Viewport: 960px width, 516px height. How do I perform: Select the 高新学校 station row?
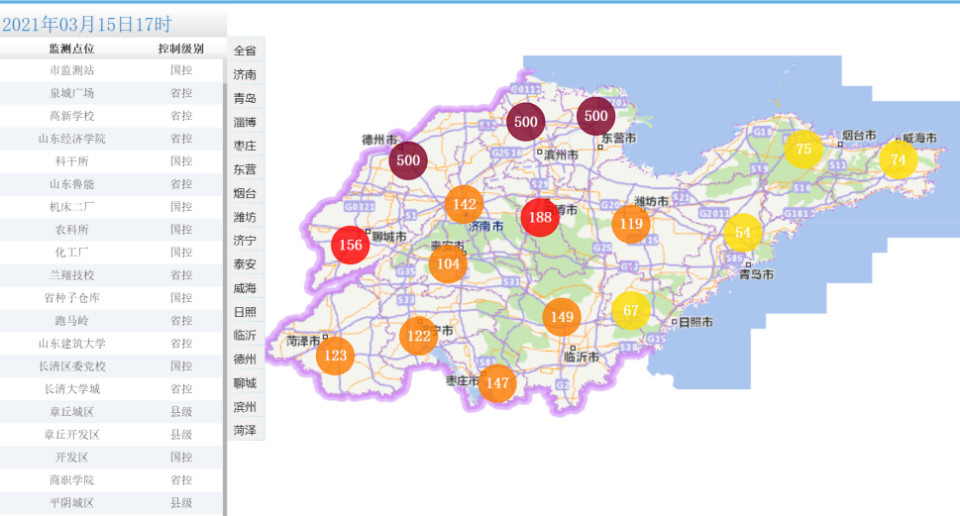tap(111, 116)
